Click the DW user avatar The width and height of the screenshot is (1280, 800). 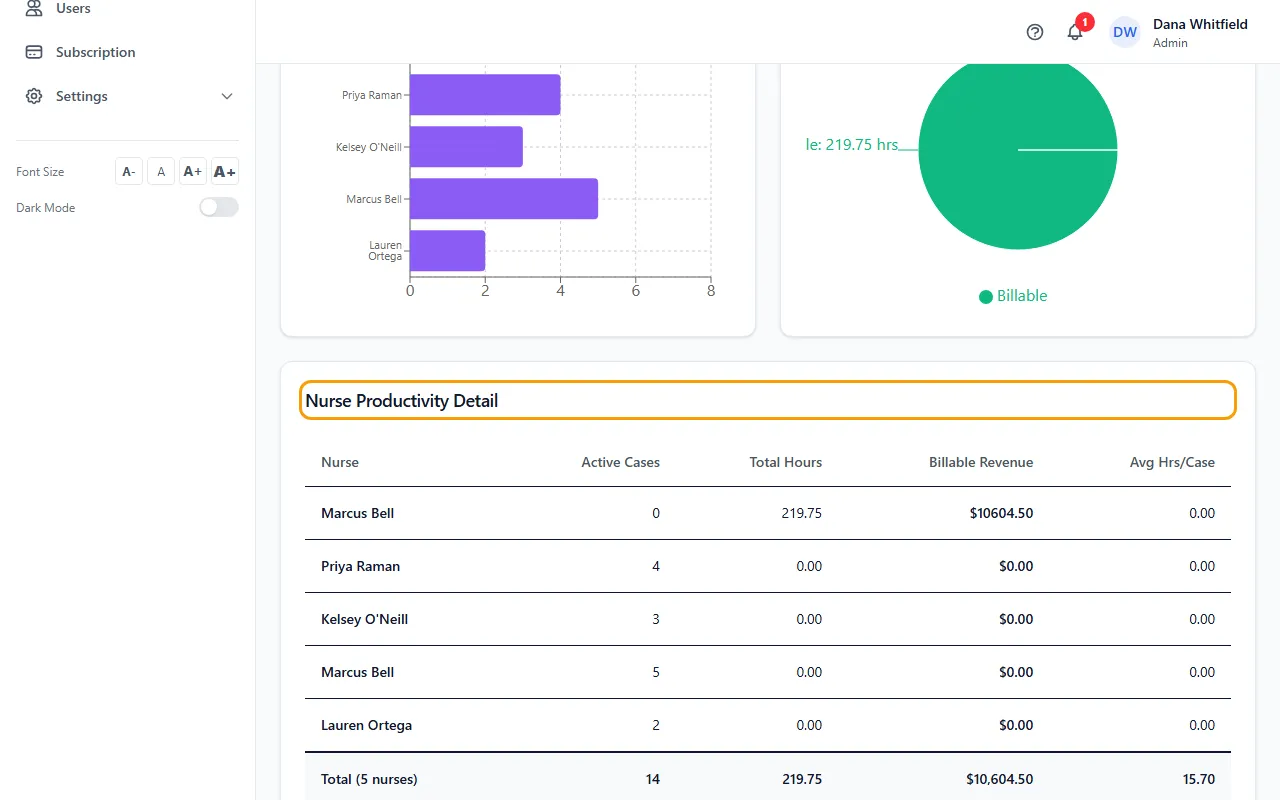(x=1125, y=32)
